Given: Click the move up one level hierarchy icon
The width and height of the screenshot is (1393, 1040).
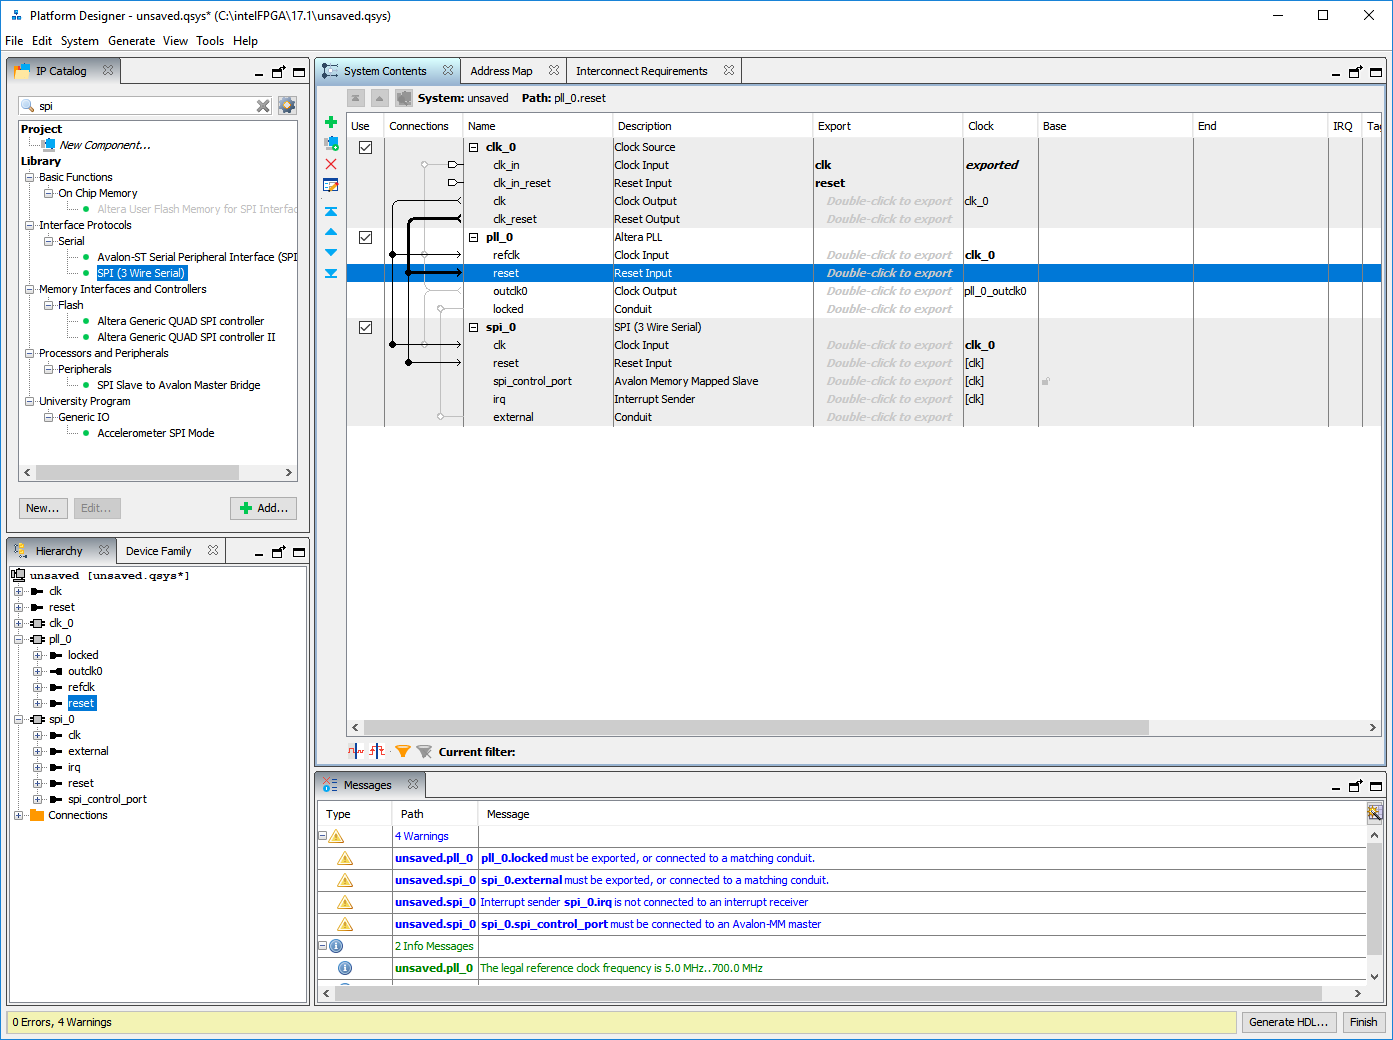Looking at the screenshot, I should 379,98.
